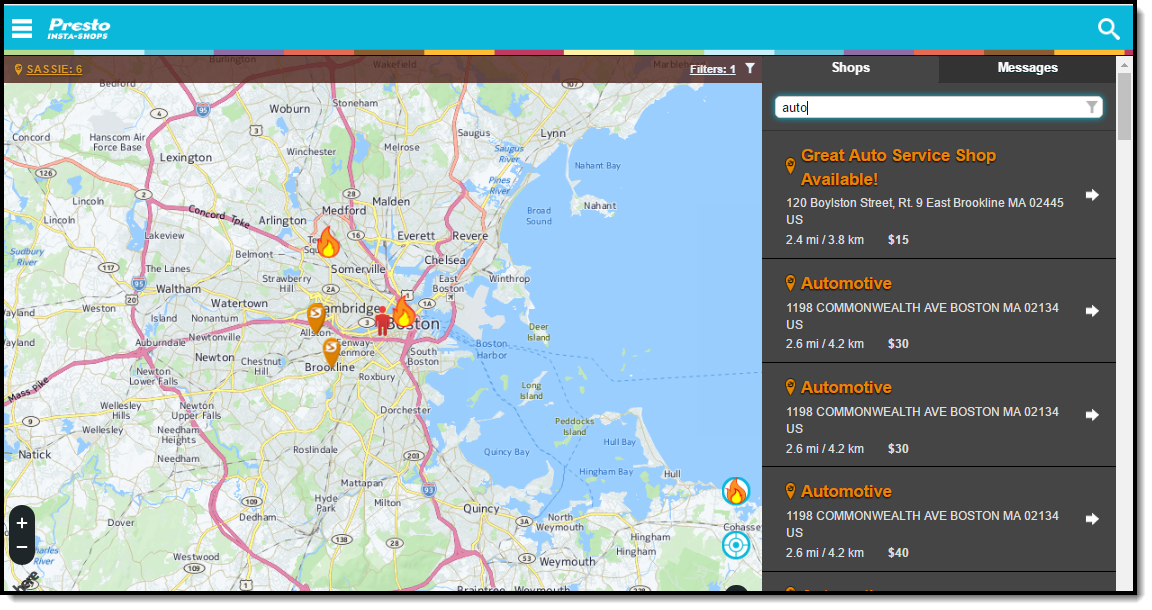The image size is (1152, 610).
Task: Open the Filters: 1 link
Action: [x=712, y=69]
